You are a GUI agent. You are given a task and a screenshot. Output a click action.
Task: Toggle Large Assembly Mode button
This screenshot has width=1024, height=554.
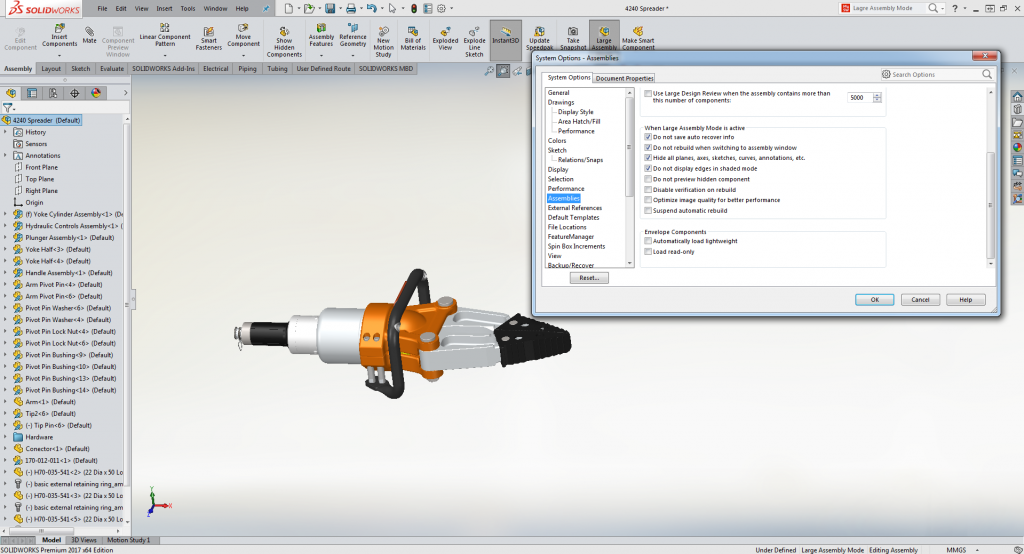tap(604, 38)
